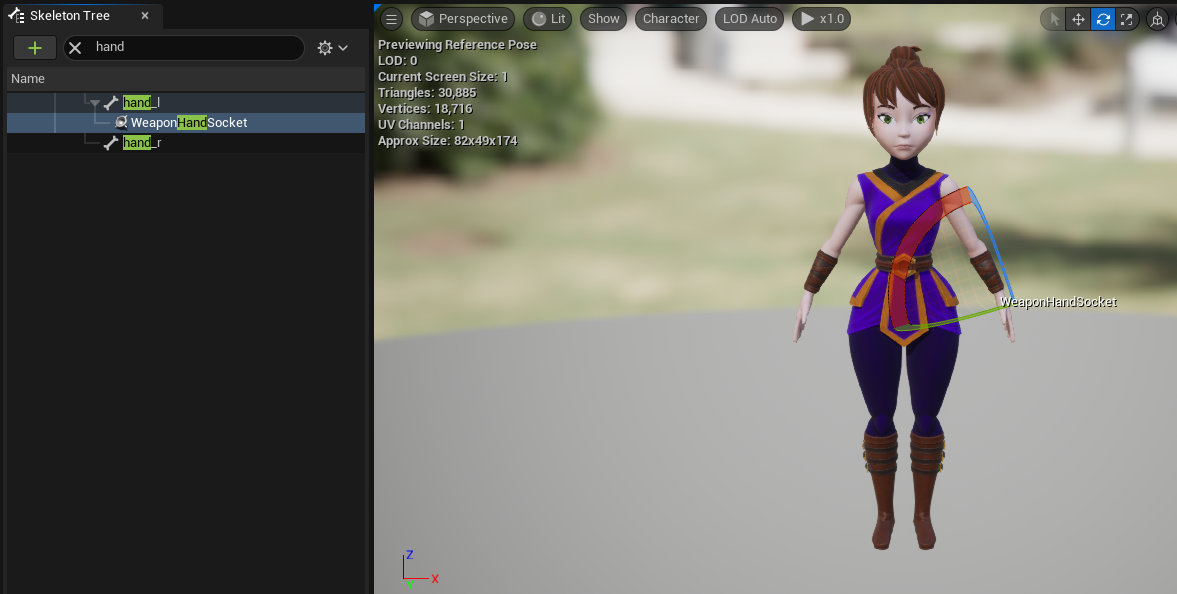The width and height of the screenshot is (1177, 594).
Task: Open the Character menu in viewport
Action: (671, 19)
